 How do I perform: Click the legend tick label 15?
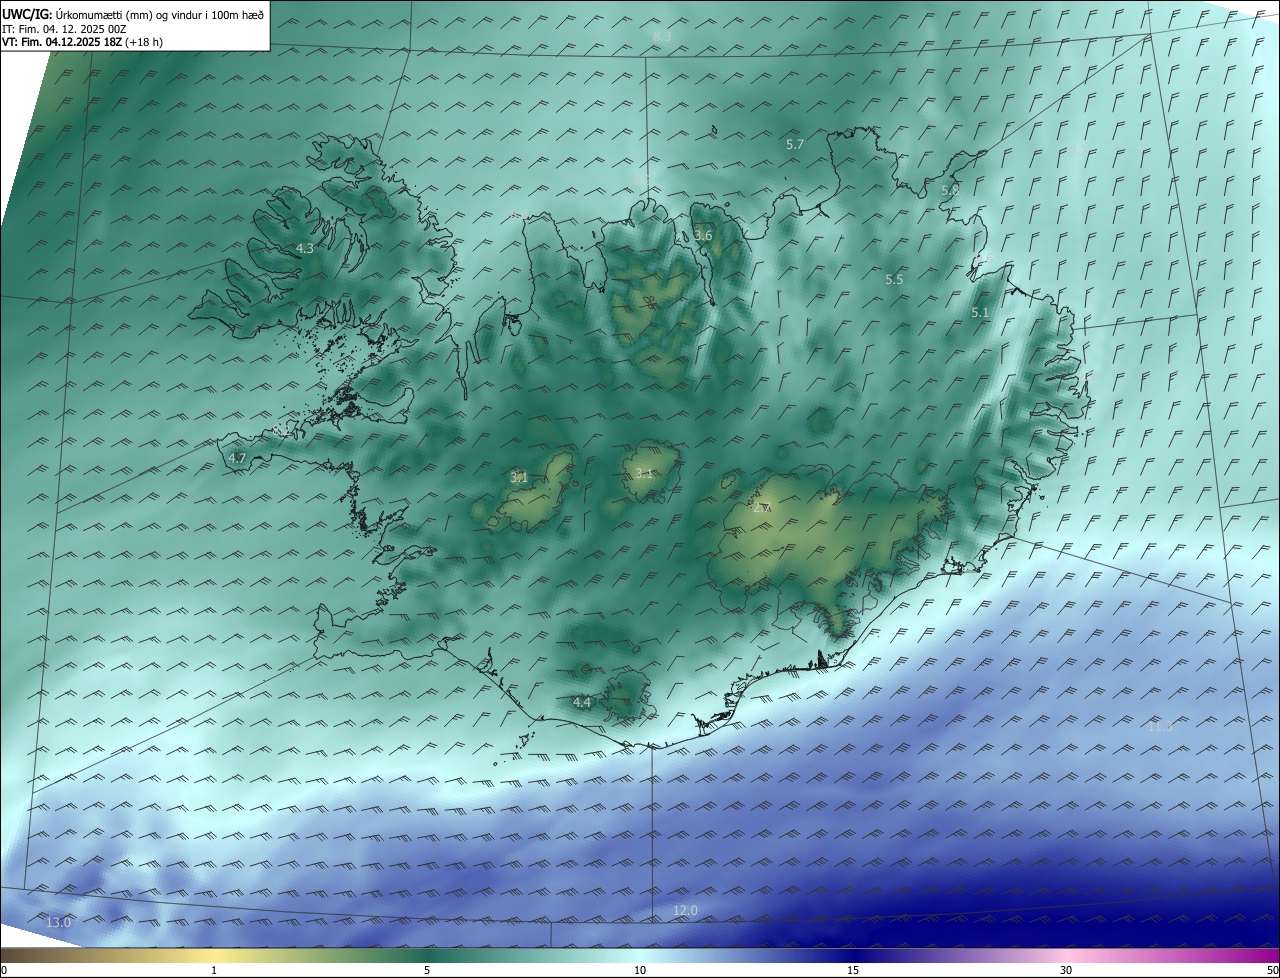point(853,970)
